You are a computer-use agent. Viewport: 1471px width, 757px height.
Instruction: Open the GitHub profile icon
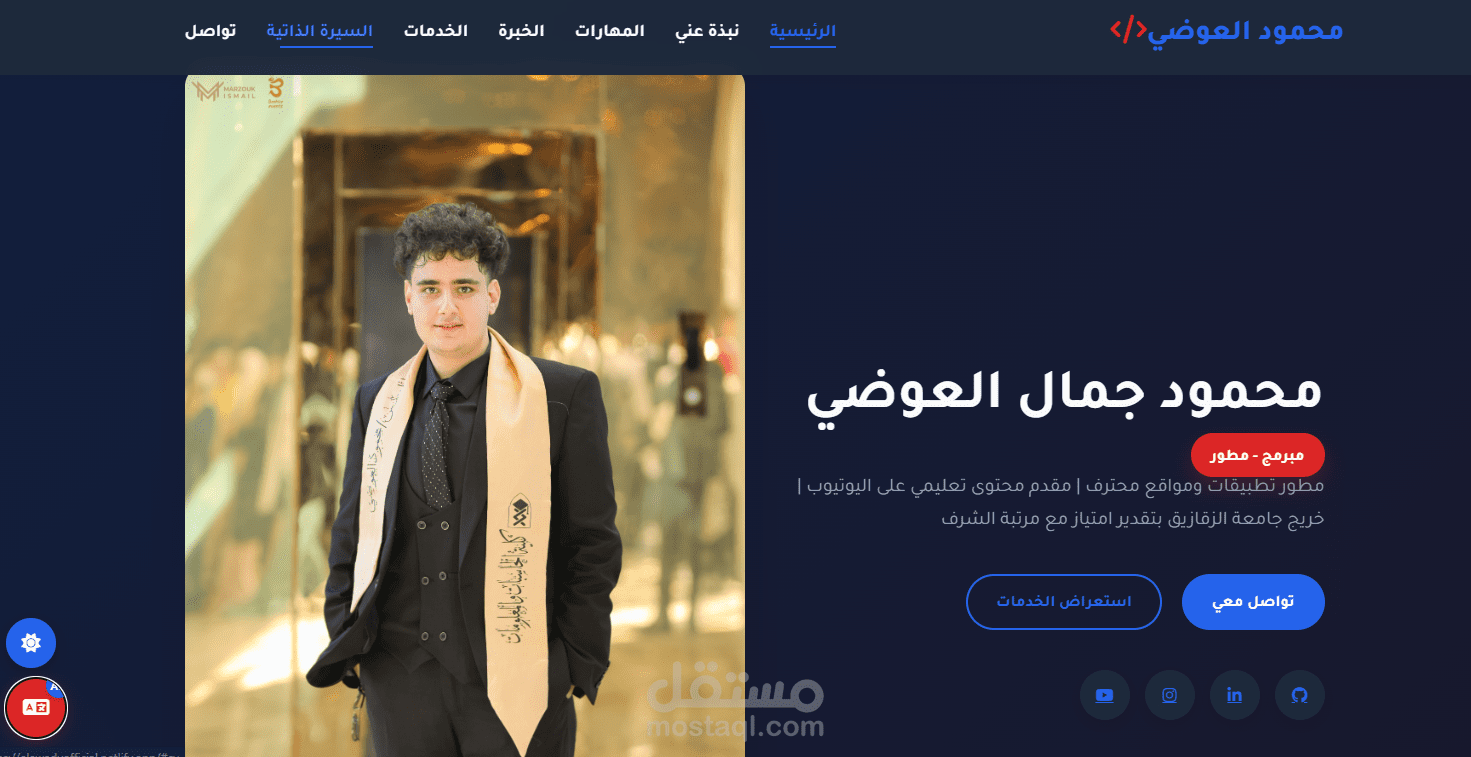[1299, 695]
